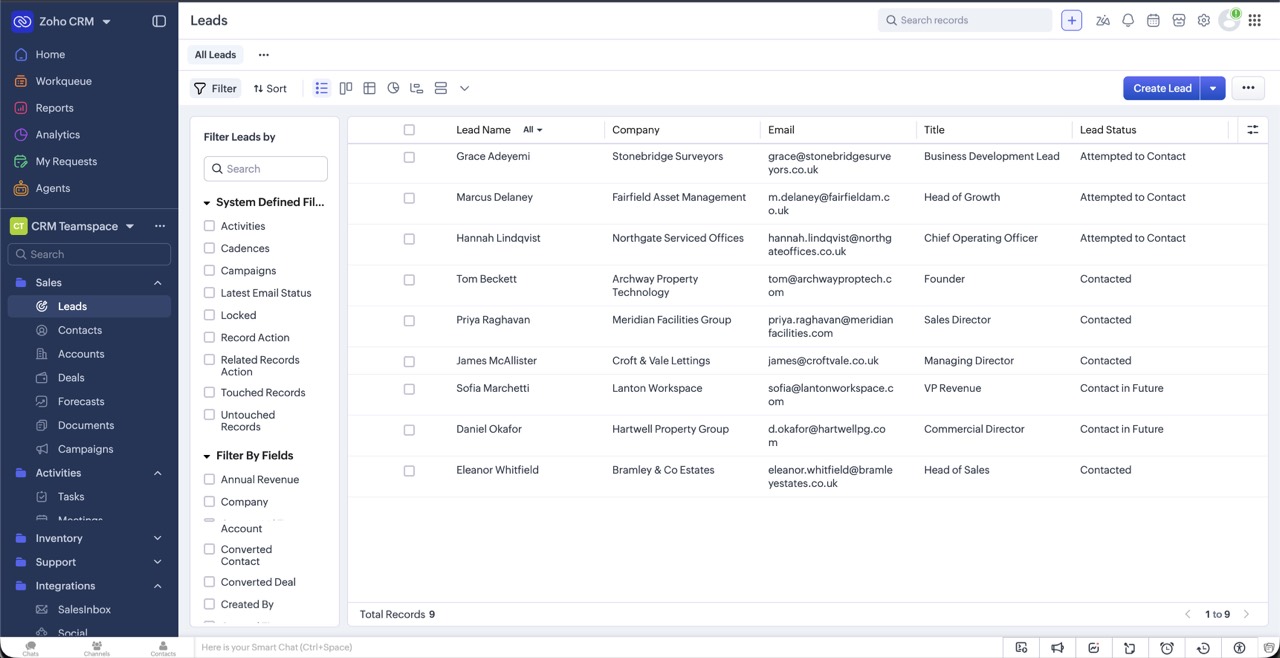Click the sidebar module search field
The image size is (1280, 658).
coord(89,255)
